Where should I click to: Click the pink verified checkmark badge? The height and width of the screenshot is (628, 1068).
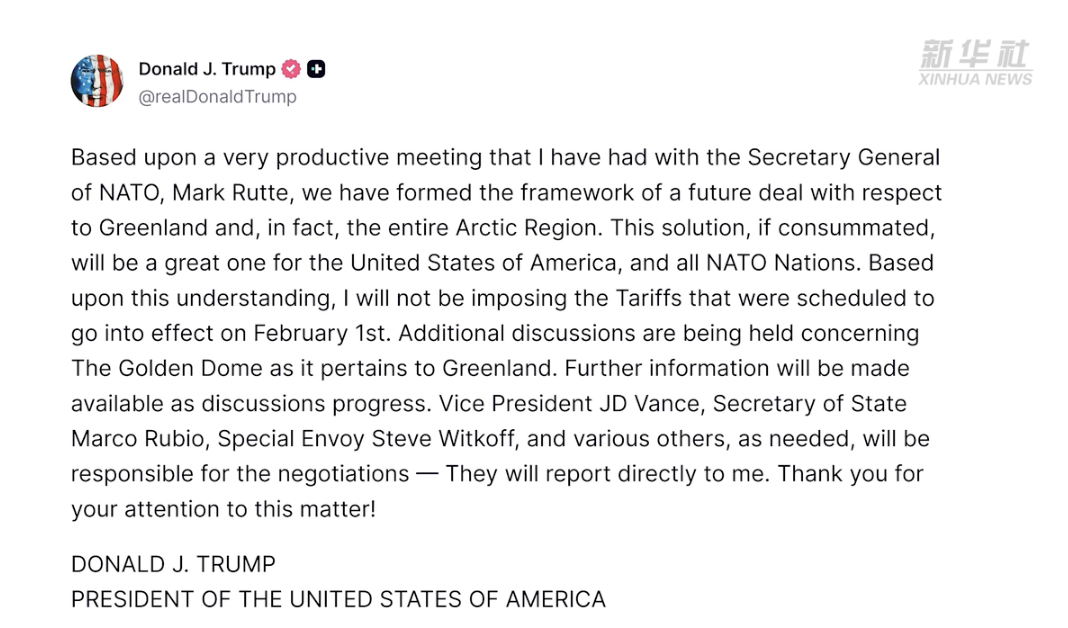[x=291, y=69]
